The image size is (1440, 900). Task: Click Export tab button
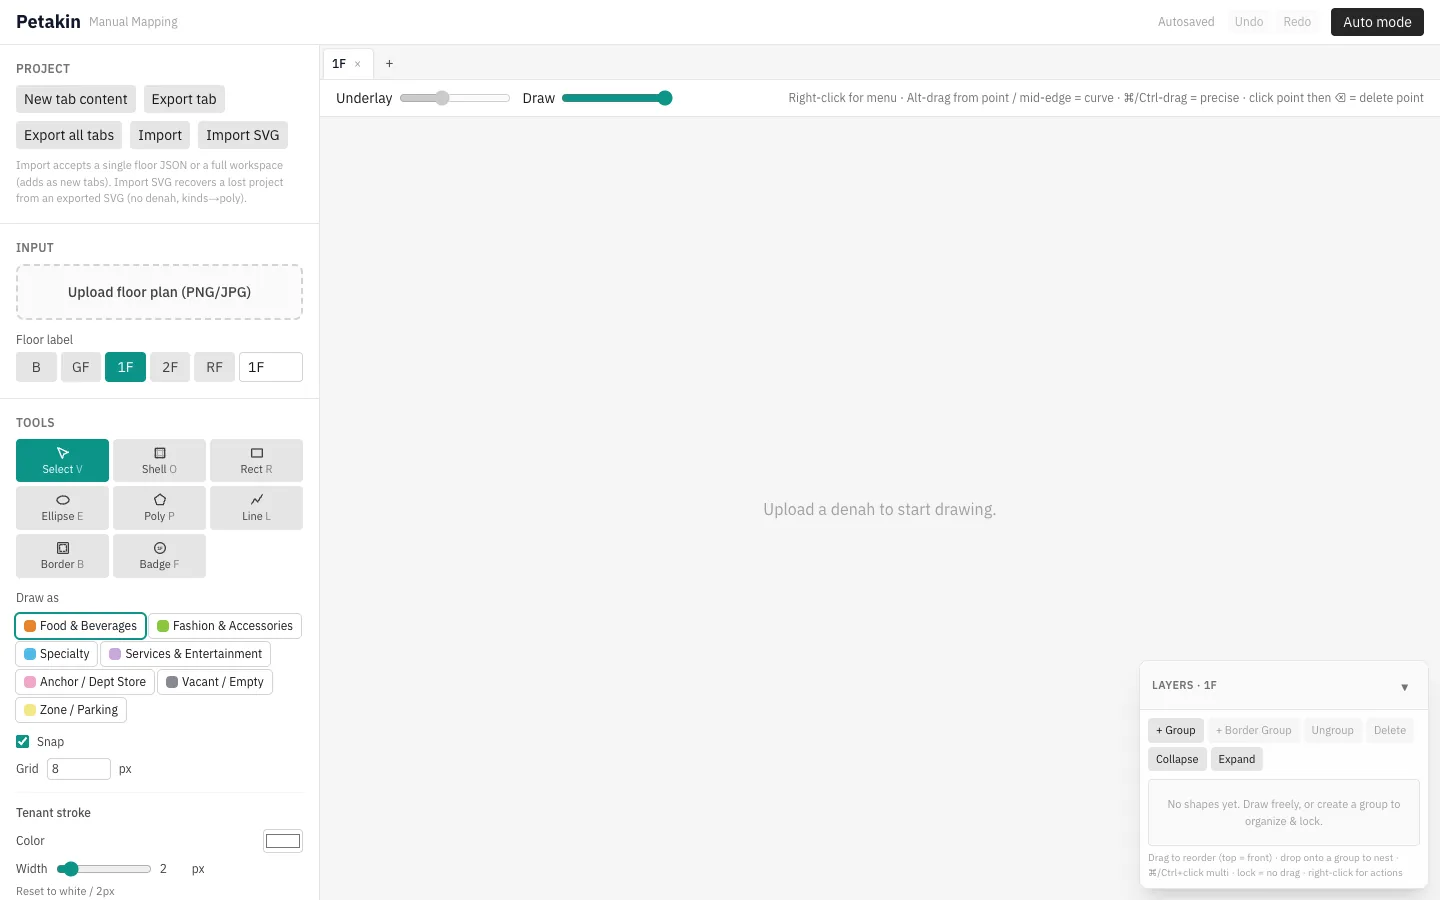click(x=184, y=99)
